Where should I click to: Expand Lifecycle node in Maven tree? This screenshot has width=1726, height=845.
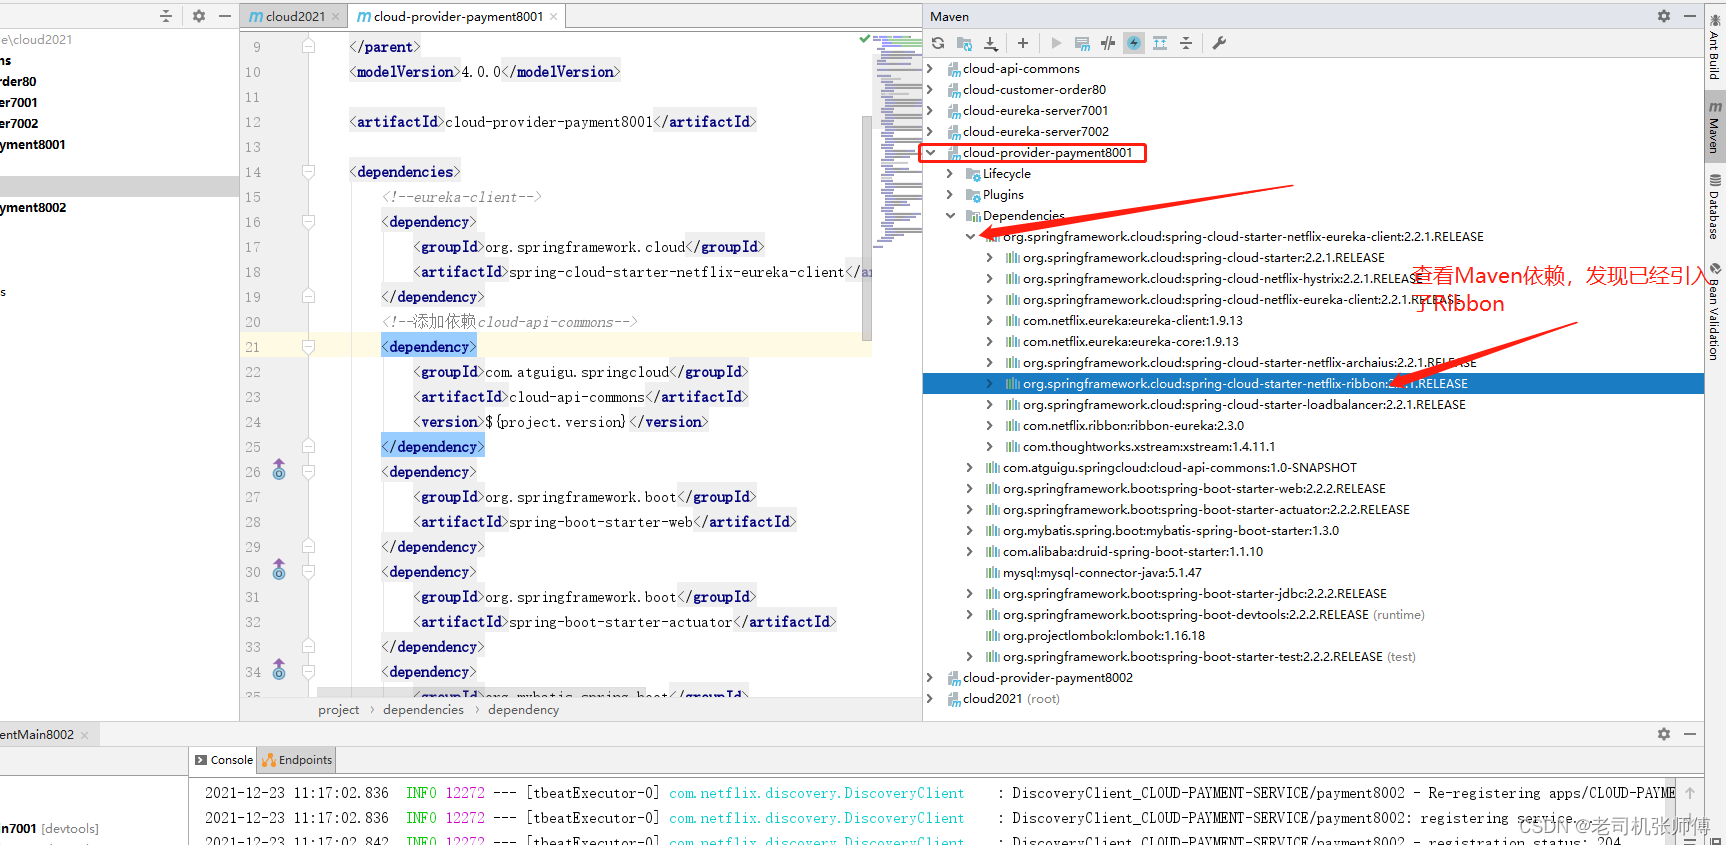pos(950,174)
